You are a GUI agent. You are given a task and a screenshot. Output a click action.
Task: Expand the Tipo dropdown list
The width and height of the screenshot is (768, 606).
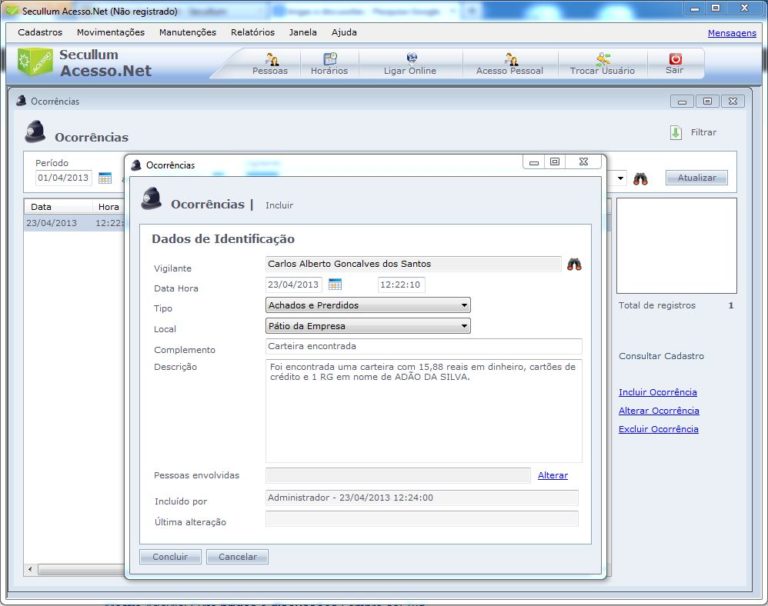[x=464, y=305]
